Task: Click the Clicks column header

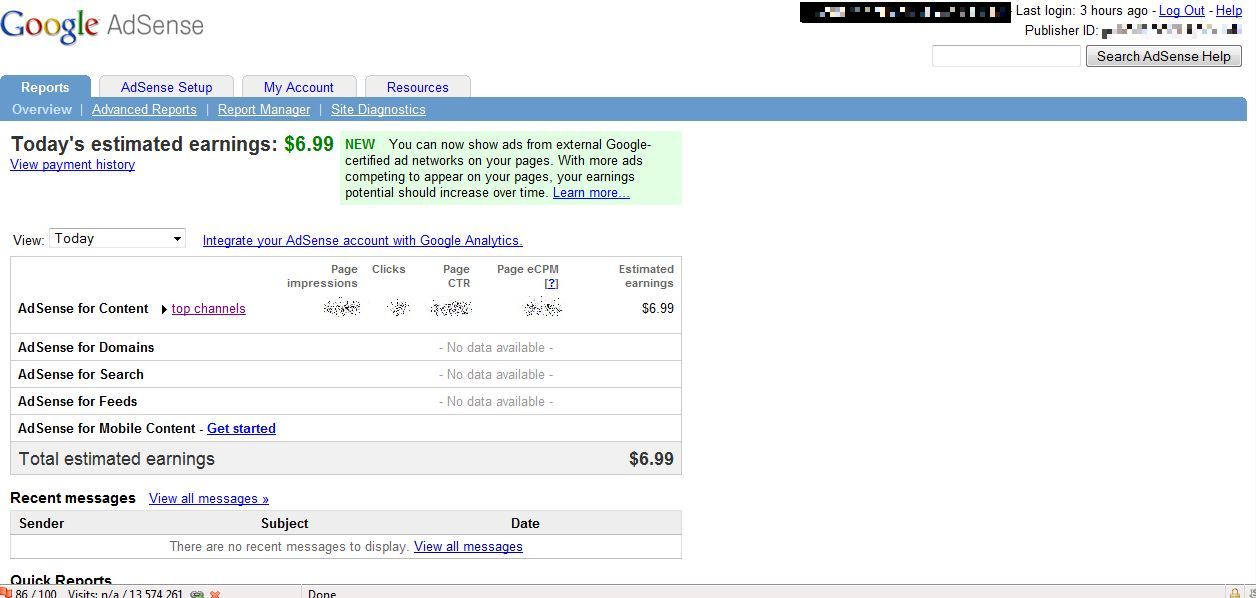Action: (x=389, y=269)
